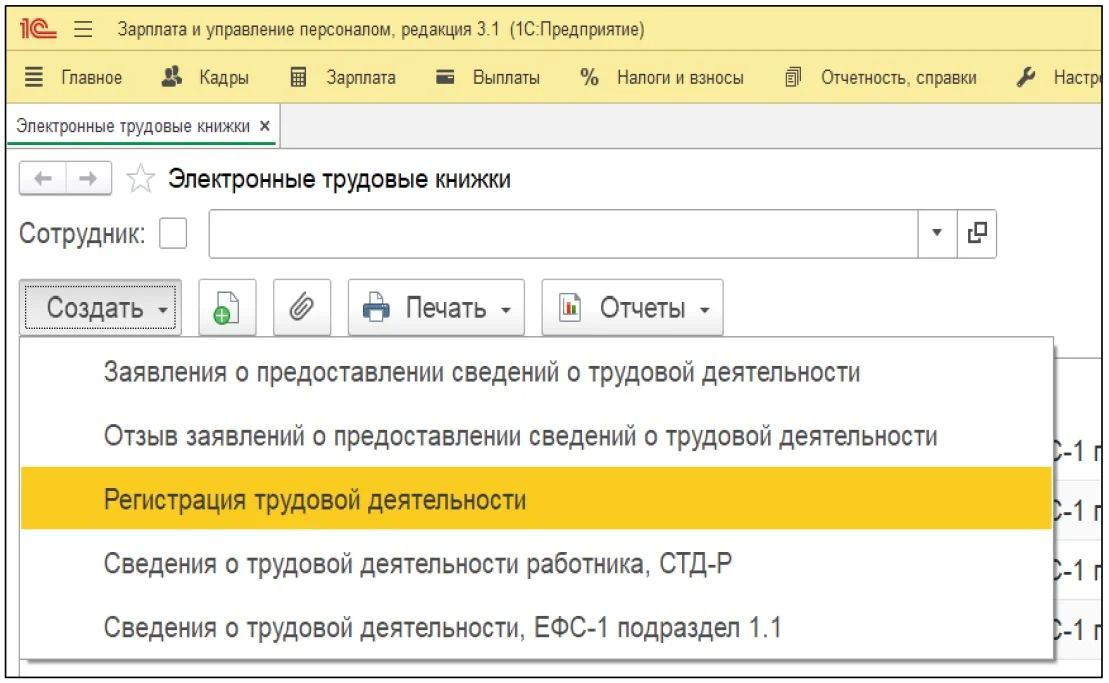Close the Электронные трудовые книжки tab
Image resolution: width=1109 pixels, height=683 pixels.
click(x=265, y=127)
